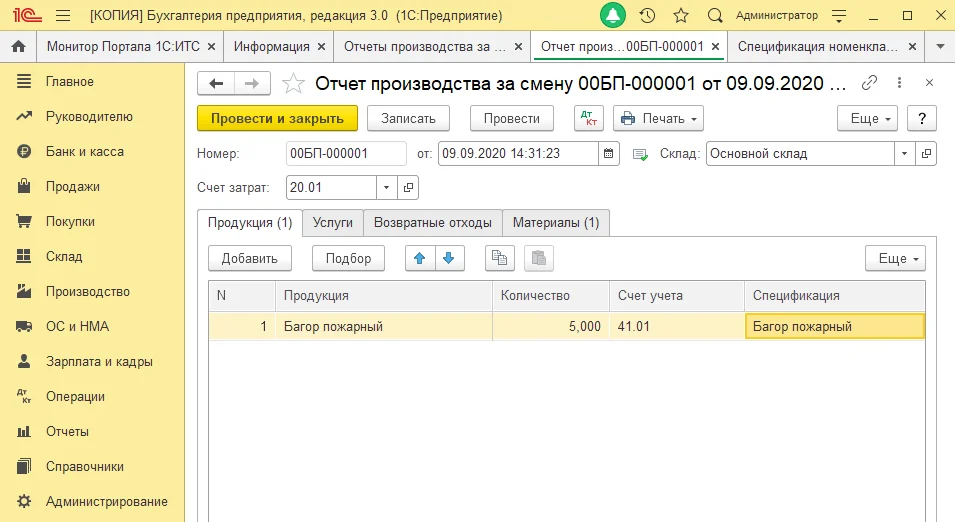Open account 20.01 card
Image resolution: width=955 pixels, height=522 pixels.
[x=408, y=188]
